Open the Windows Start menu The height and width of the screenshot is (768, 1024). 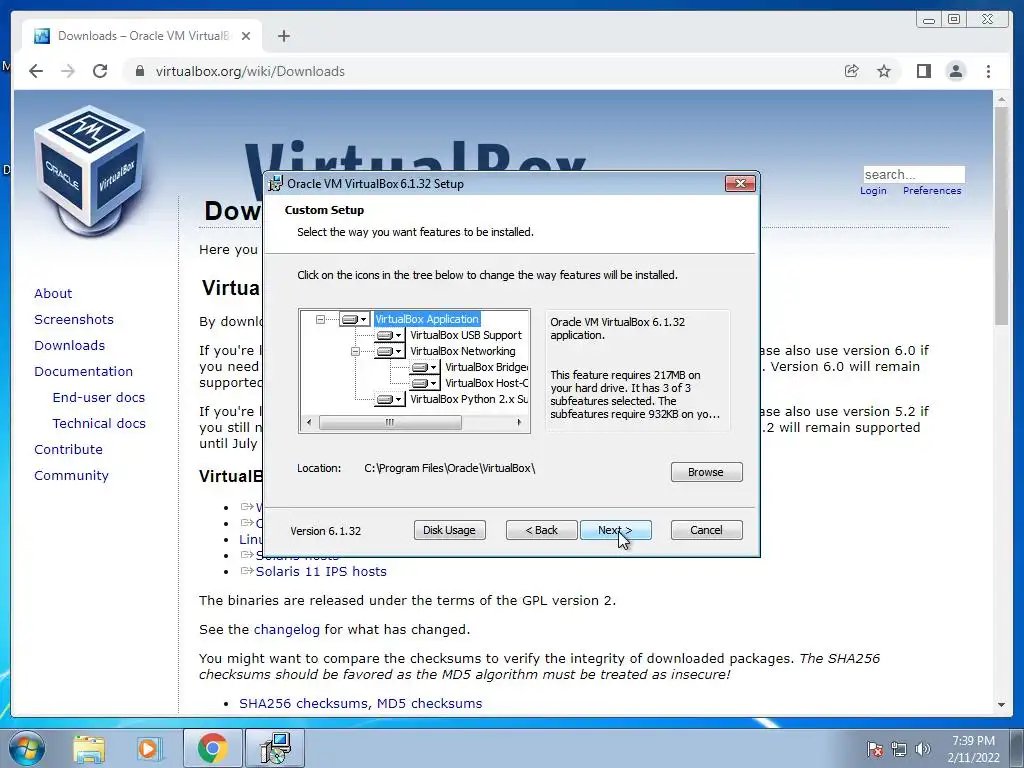[x=26, y=748]
